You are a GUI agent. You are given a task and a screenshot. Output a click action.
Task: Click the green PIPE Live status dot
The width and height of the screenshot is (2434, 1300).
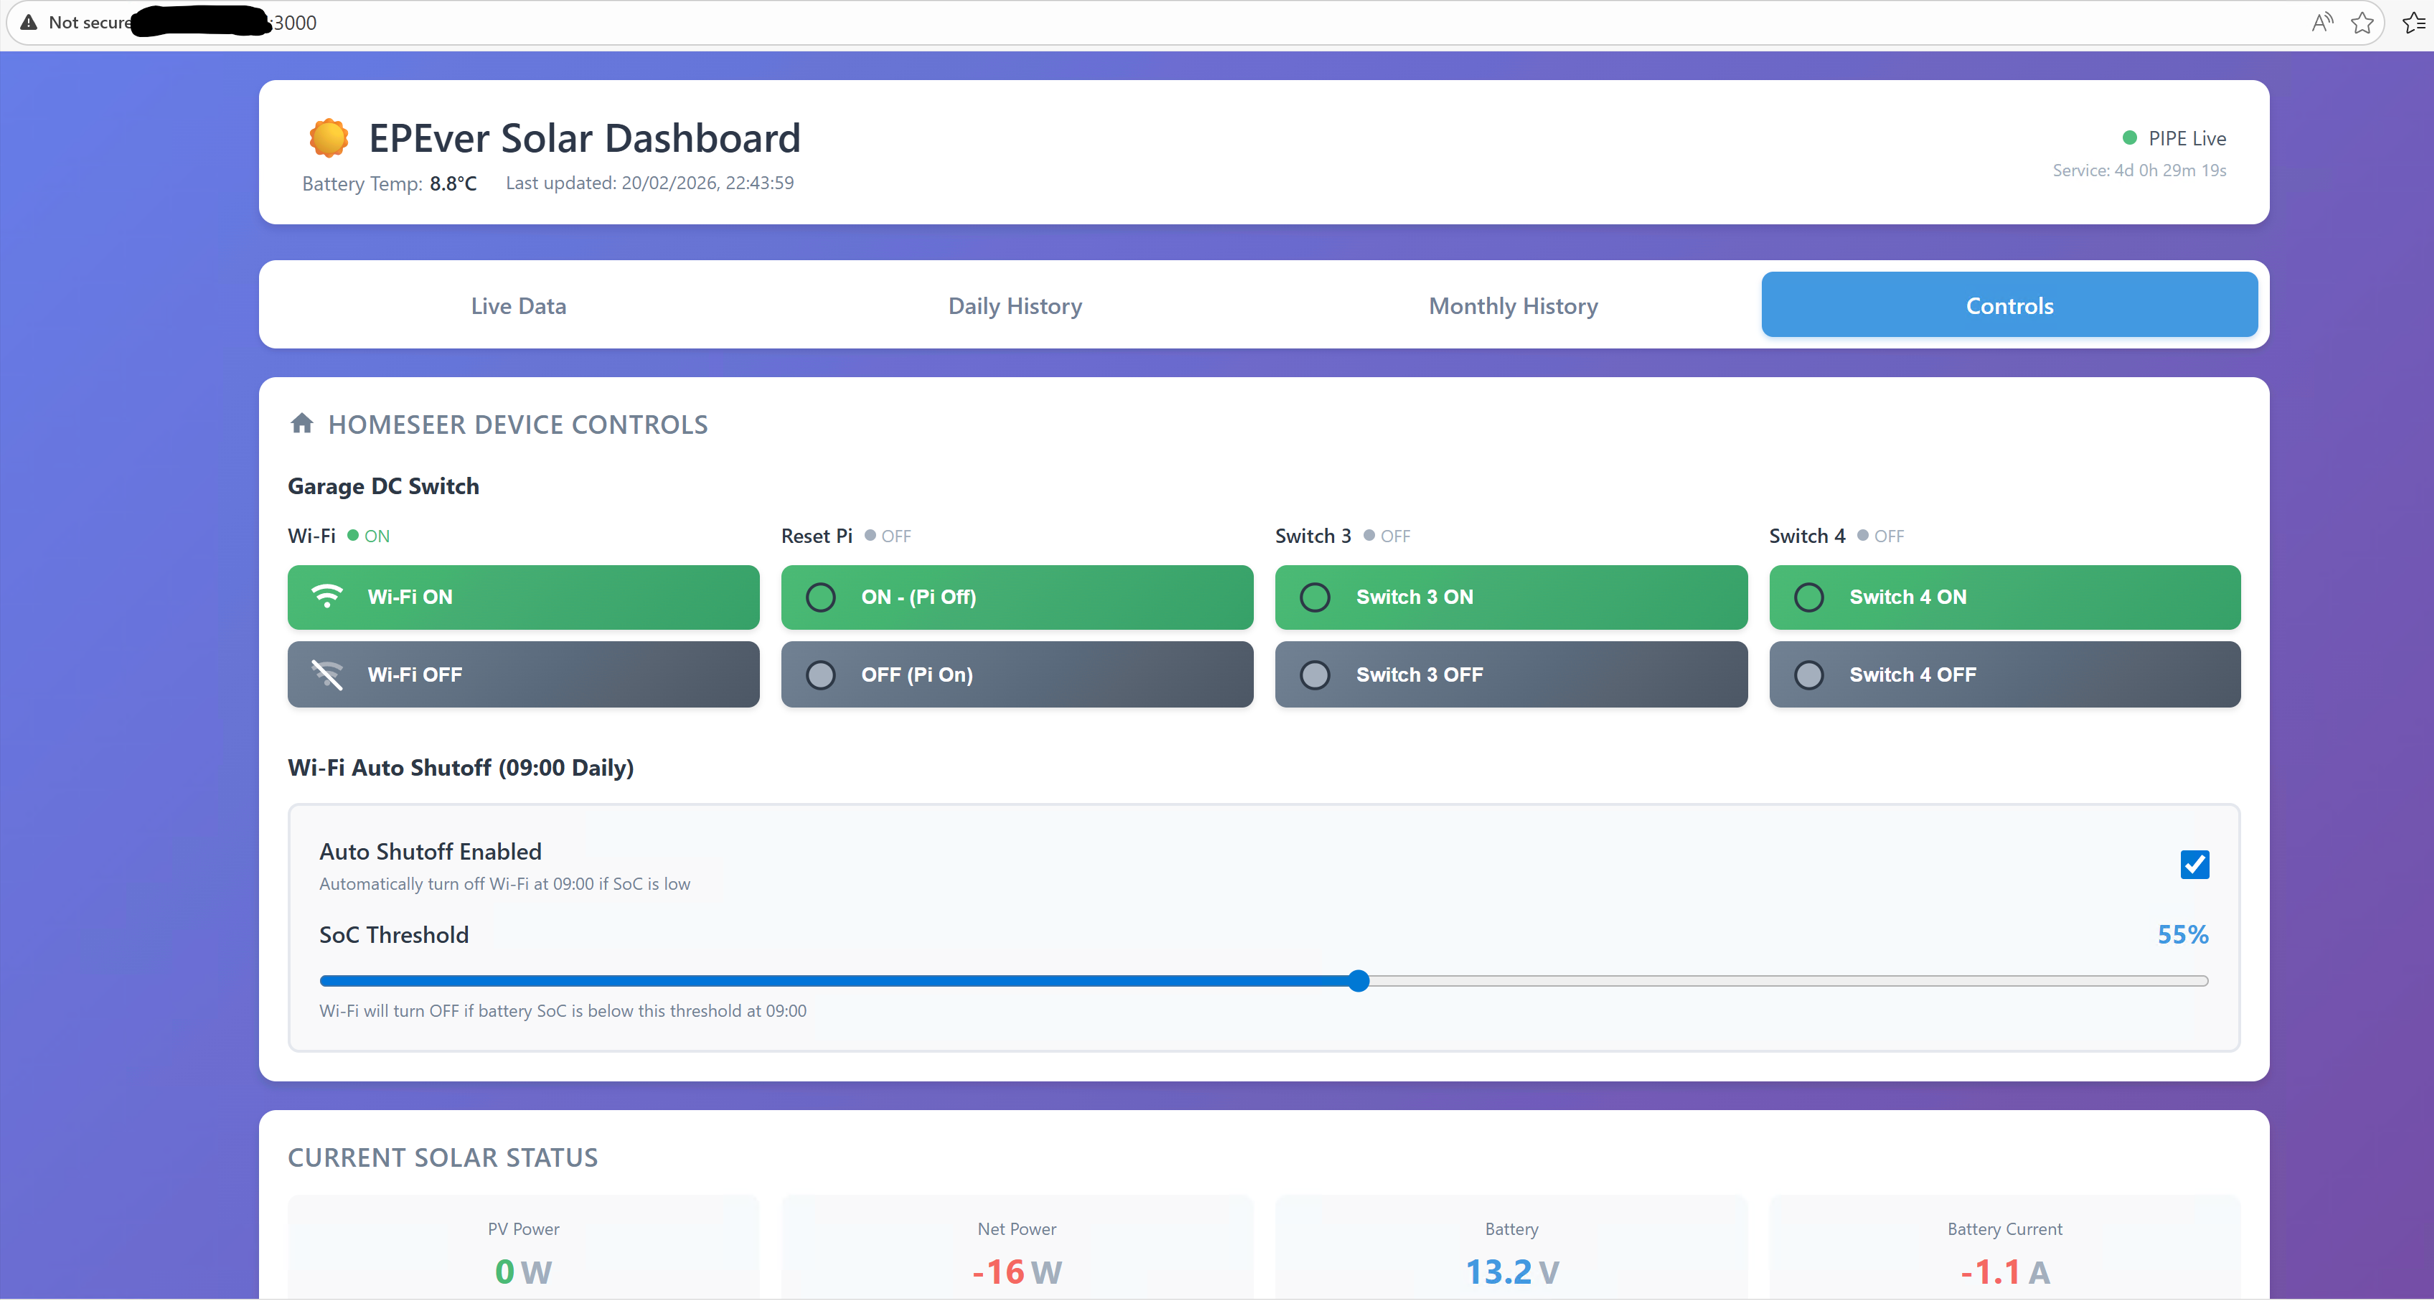pos(2129,138)
